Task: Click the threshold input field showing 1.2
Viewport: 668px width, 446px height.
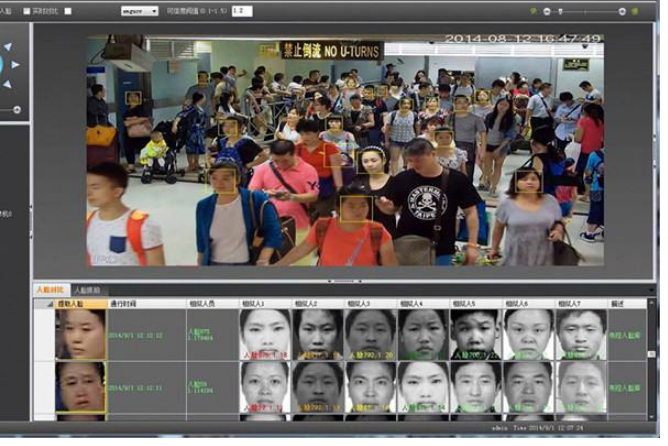Action: 242,11
